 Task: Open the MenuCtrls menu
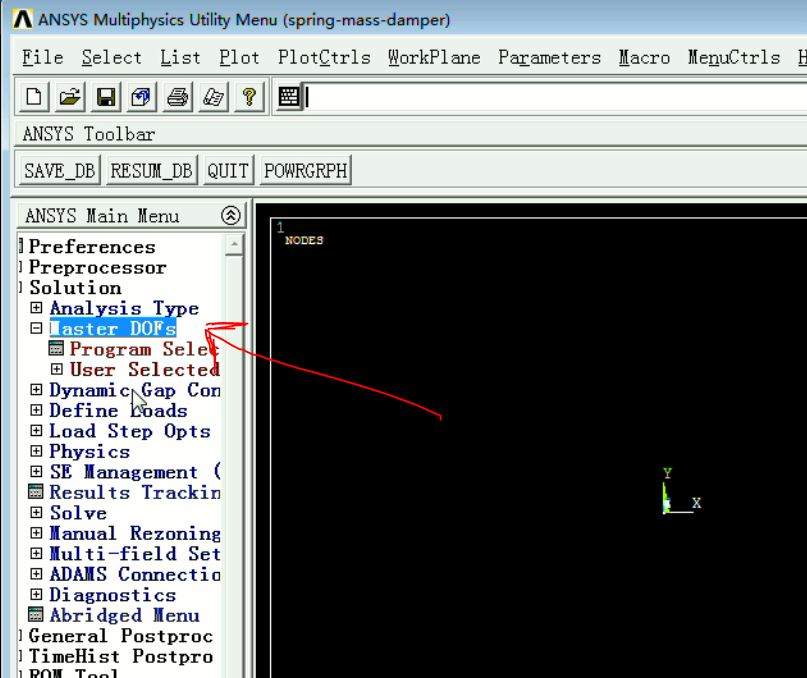pyautogui.click(x=734, y=57)
